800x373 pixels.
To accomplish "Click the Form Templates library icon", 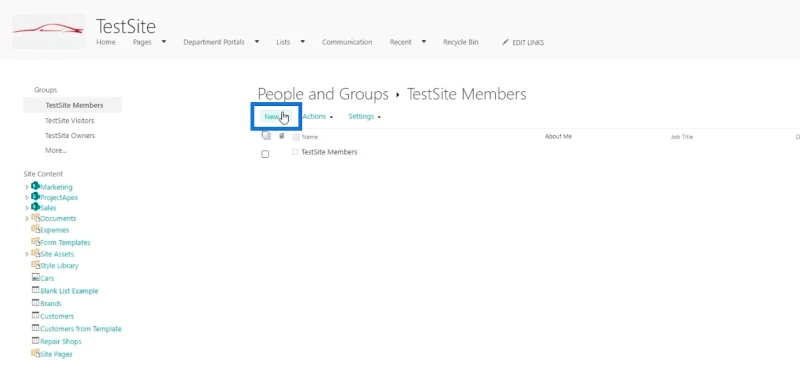I will 36,242.
